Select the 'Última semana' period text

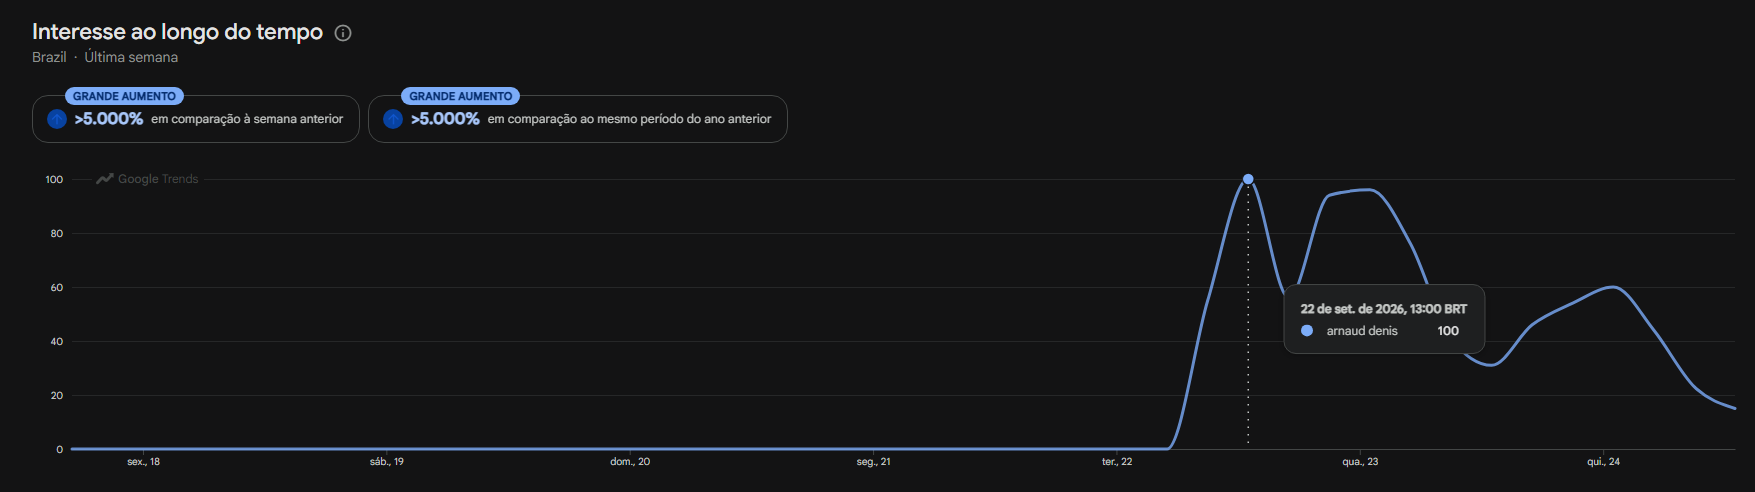point(131,57)
